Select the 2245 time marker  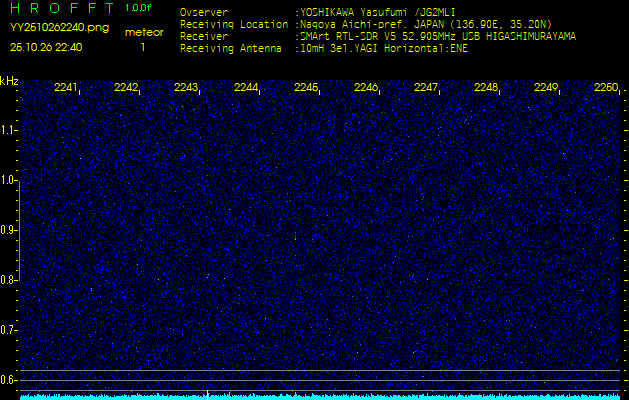306,88
